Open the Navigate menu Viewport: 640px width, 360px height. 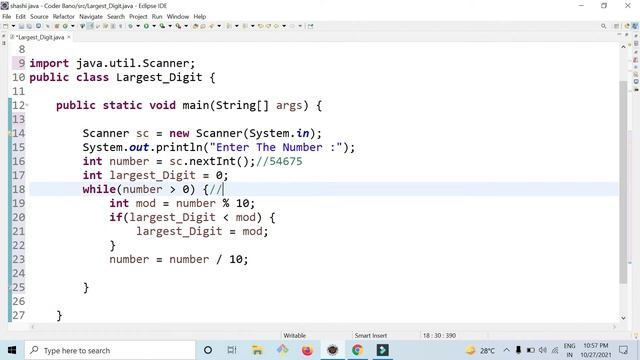pyautogui.click(x=91, y=17)
